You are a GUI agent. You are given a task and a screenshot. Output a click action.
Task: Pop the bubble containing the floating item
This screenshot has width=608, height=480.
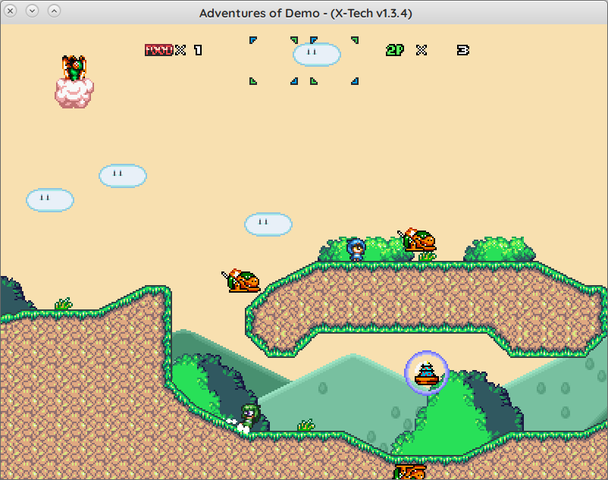click(x=427, y=374)
